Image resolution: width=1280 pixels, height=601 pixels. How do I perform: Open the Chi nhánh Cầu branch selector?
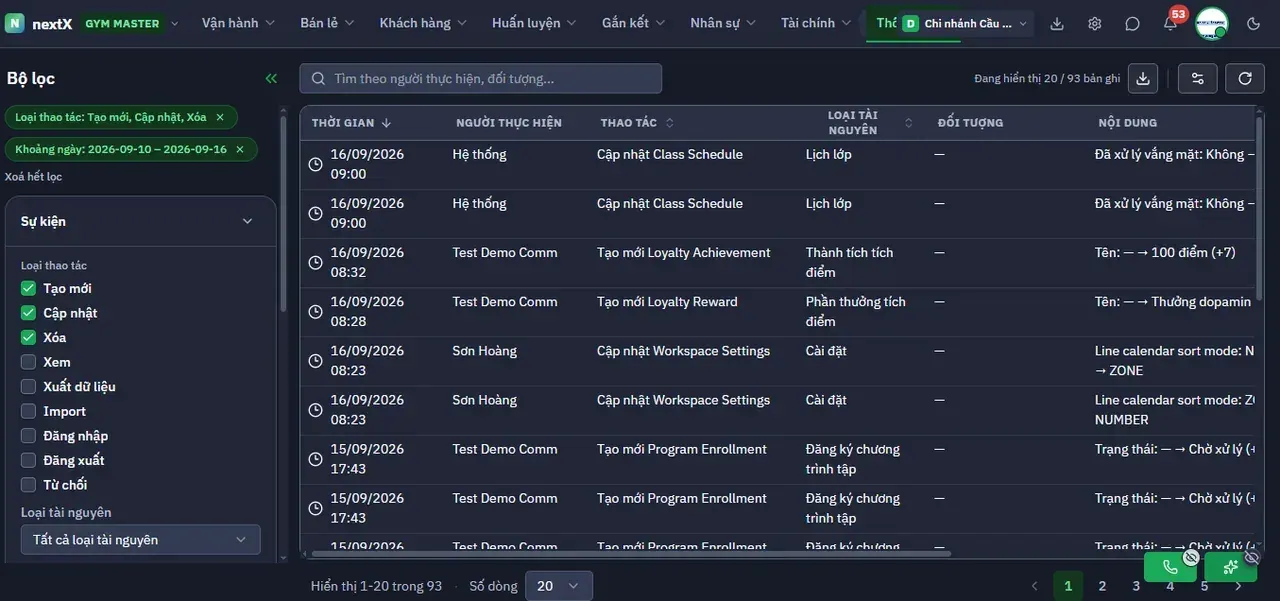[x=966, y=24]
